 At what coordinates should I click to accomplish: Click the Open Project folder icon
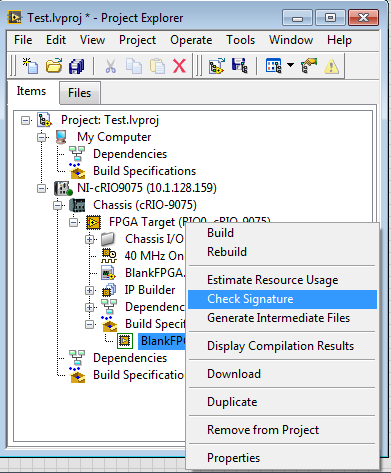54,65
